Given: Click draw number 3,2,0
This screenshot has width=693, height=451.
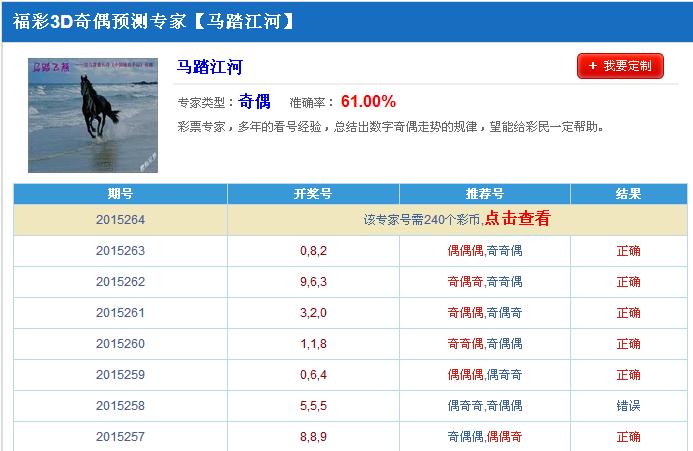Looking at the screenshot, I should [x=313, y=313].
